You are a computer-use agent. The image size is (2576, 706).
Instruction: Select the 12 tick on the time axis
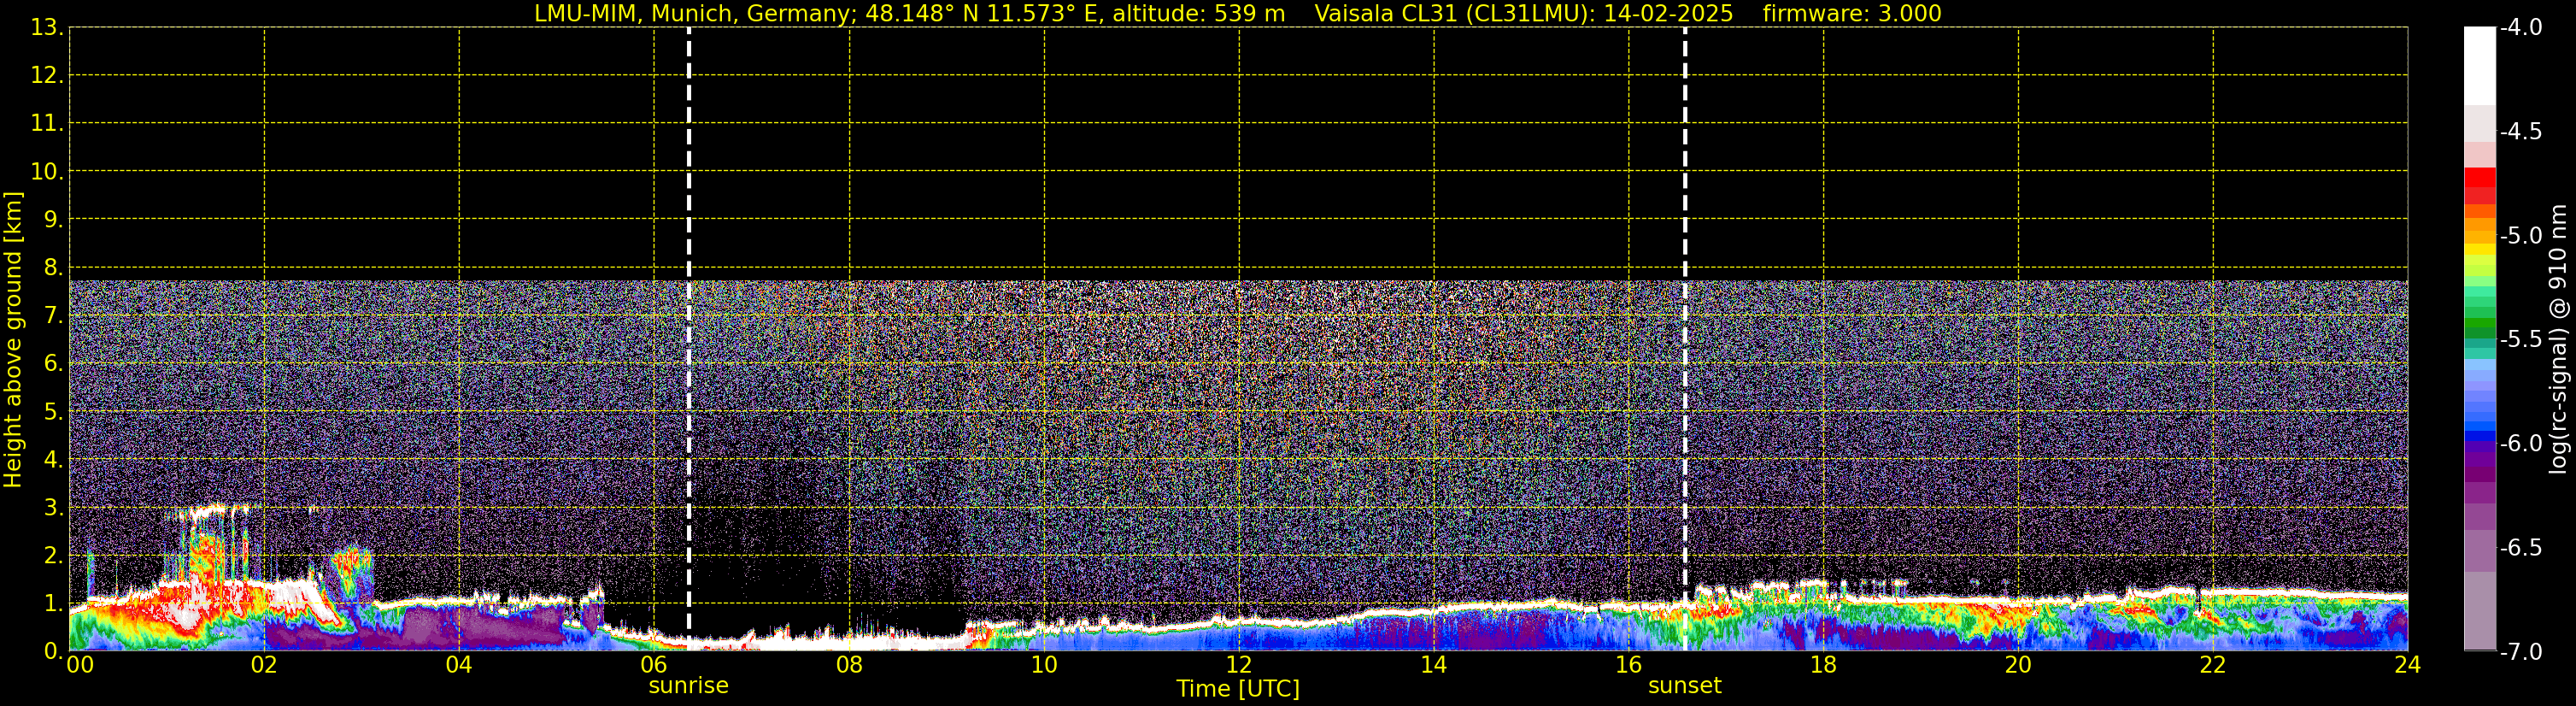[1238, 666]
